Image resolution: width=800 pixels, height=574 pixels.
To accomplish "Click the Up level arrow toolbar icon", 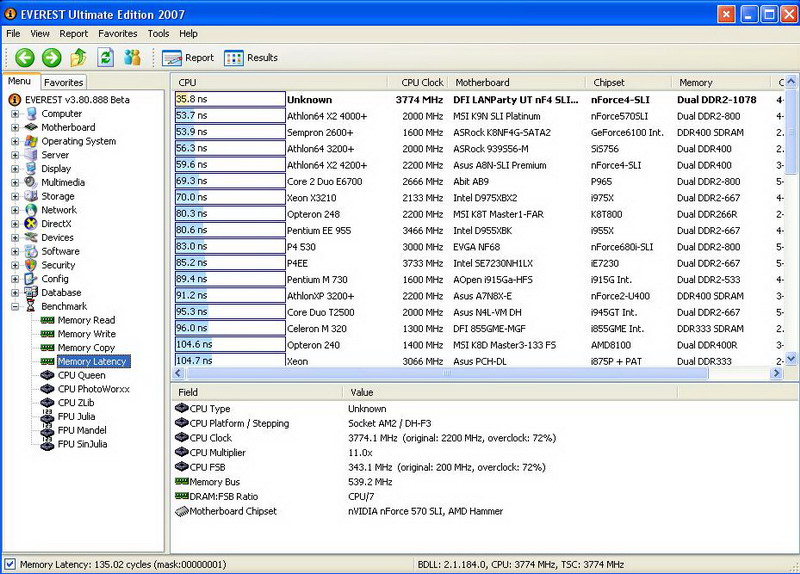I will tap(79, 58).
